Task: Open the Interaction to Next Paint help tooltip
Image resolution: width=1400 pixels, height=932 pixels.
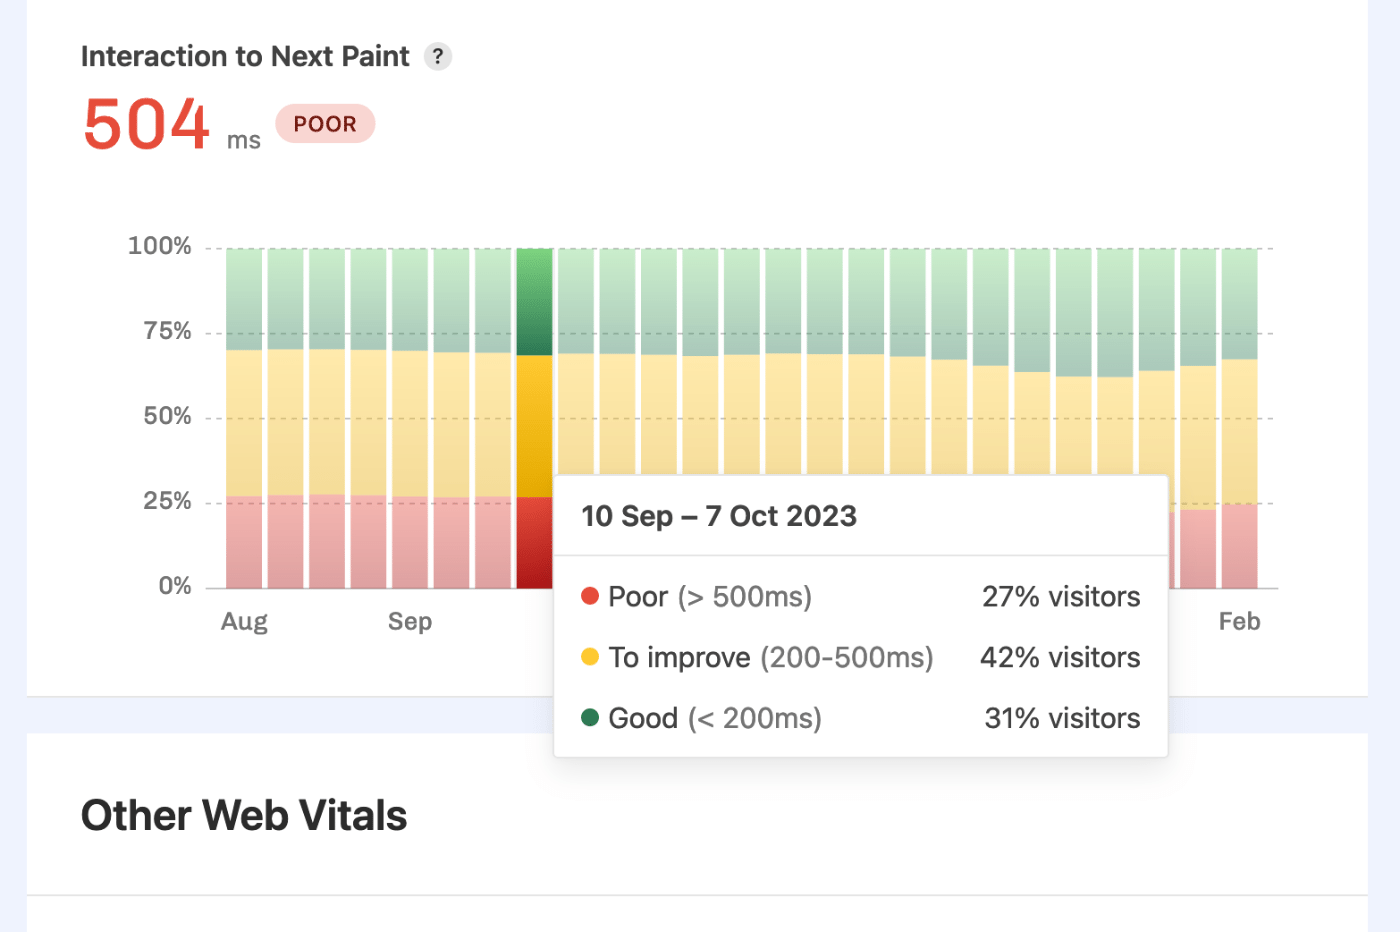Action: pyautogui.click(x=437, y=57)
